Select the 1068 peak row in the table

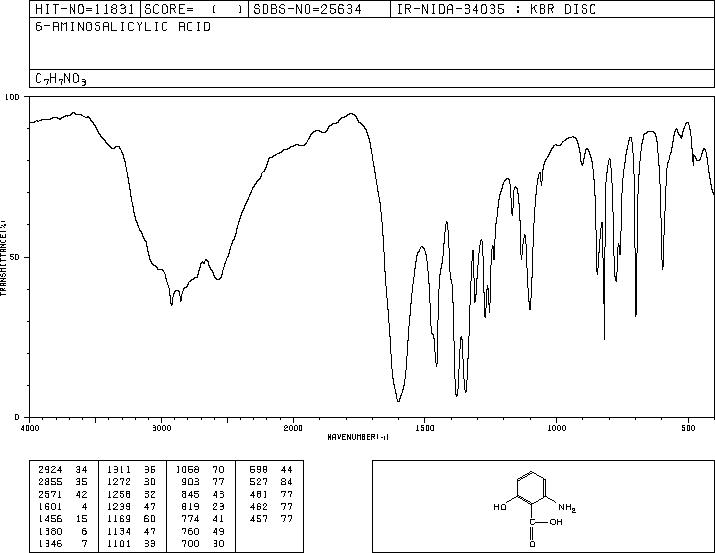(x=200, y=470)
